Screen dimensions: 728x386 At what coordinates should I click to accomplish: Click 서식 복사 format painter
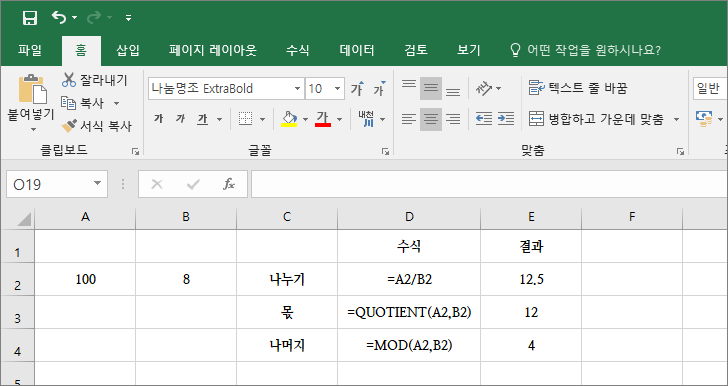[97, 125]
